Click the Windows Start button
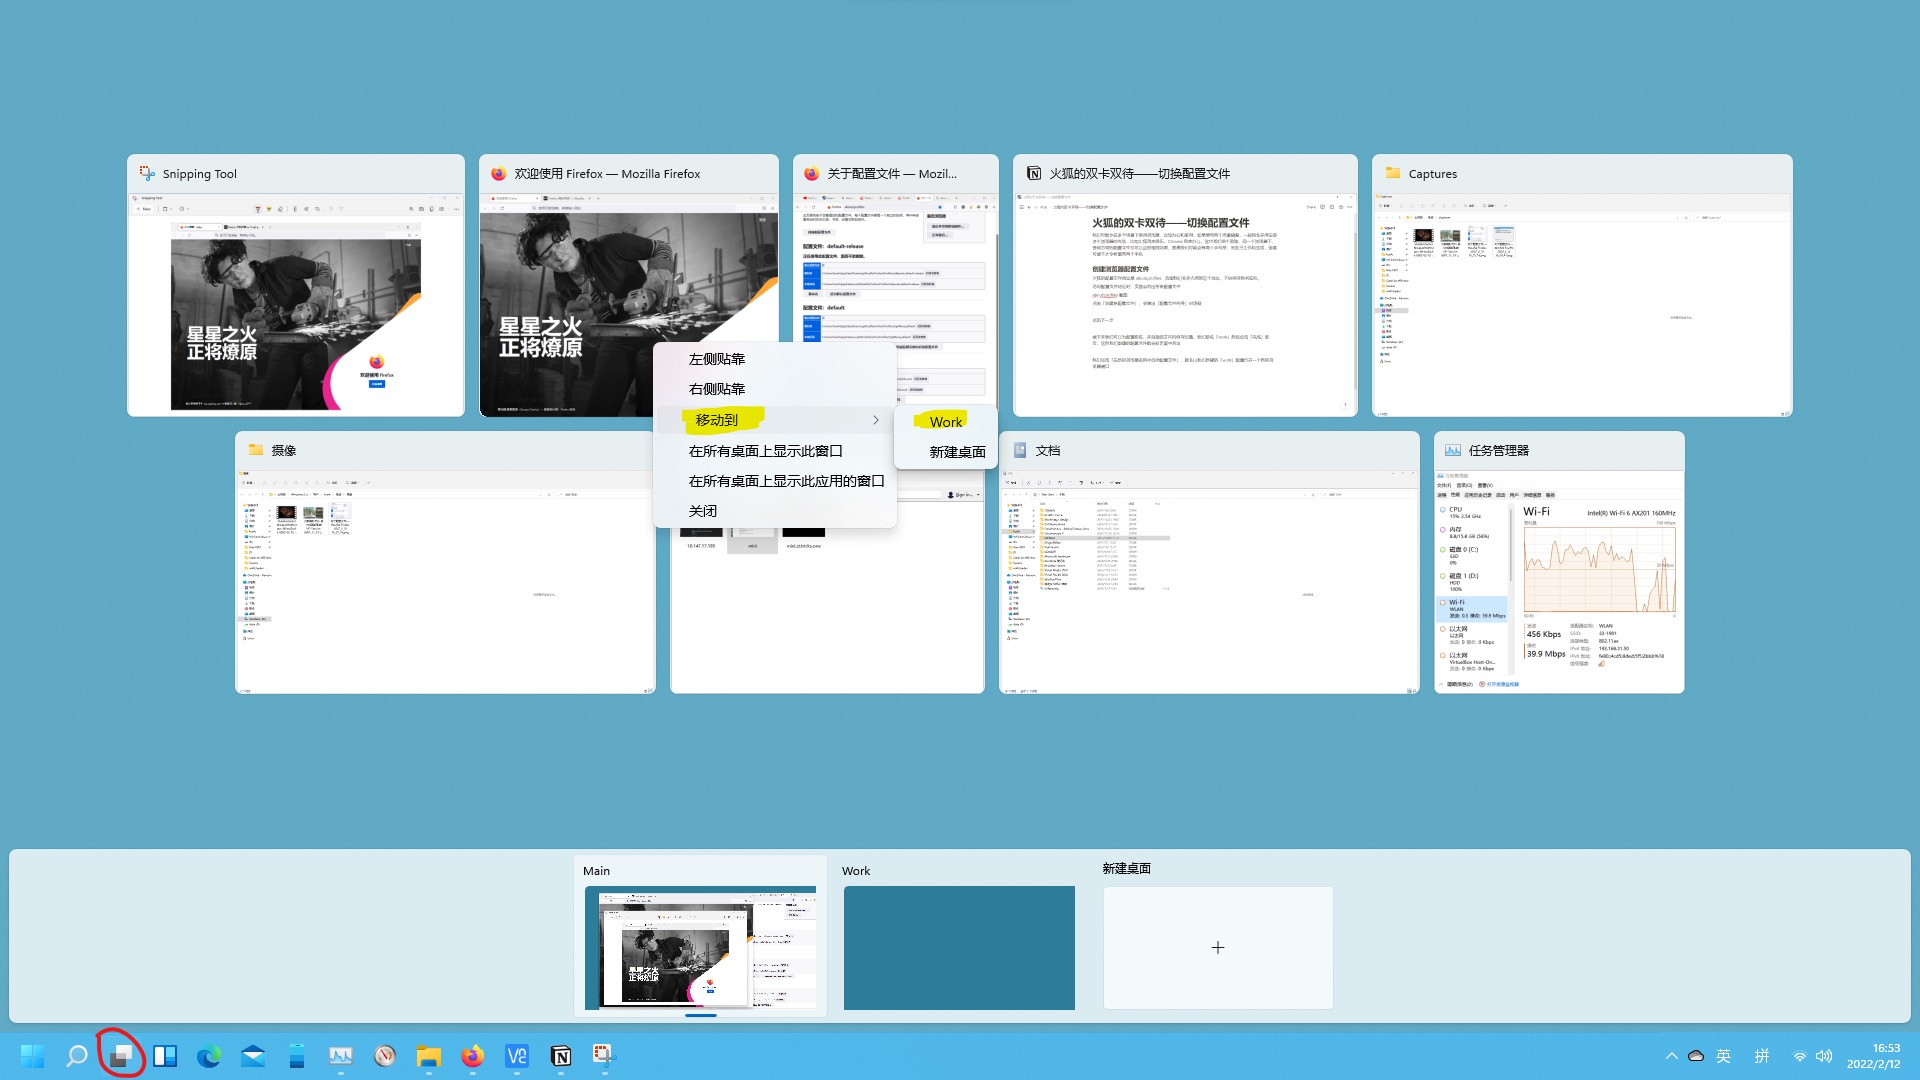The height and width of the screenshot is (1080, 1920). click(x=32, y=1056)
